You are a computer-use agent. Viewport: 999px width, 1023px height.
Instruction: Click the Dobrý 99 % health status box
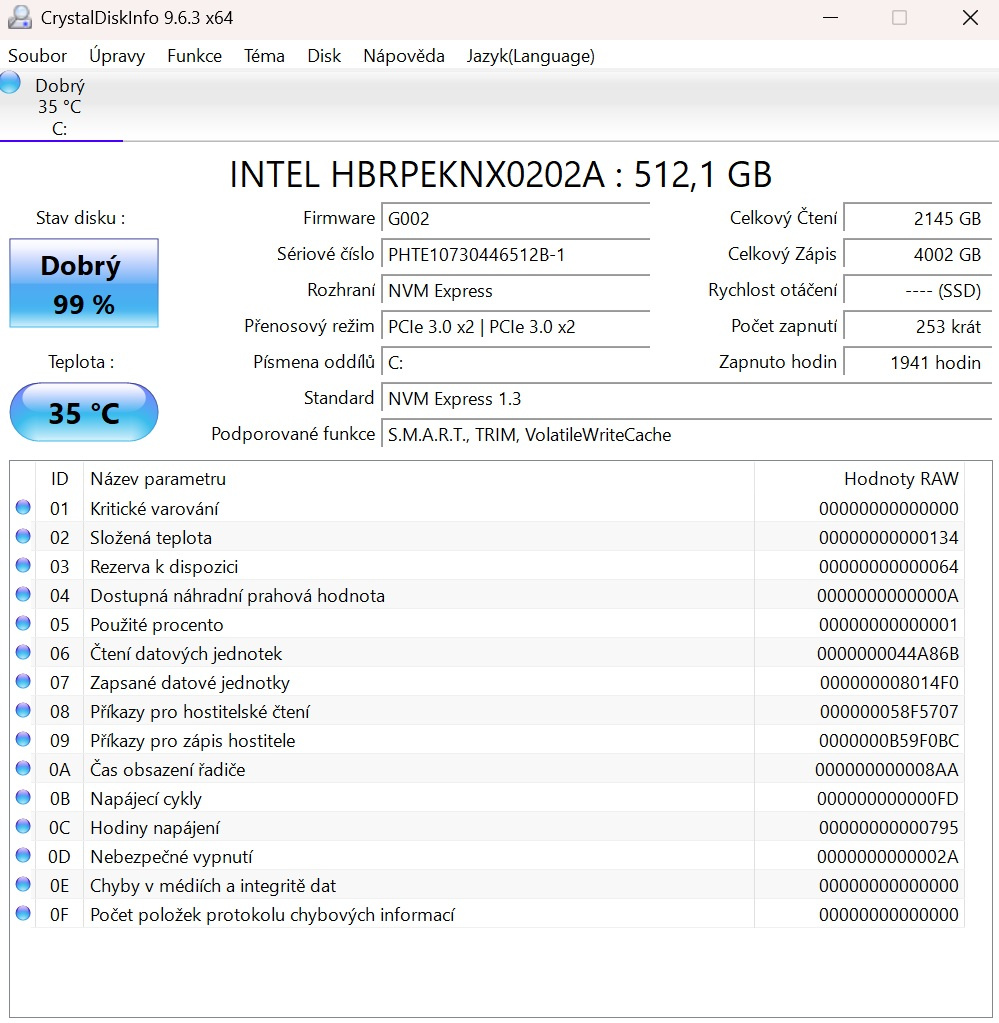pyautogui.click(x=83, y=282)
